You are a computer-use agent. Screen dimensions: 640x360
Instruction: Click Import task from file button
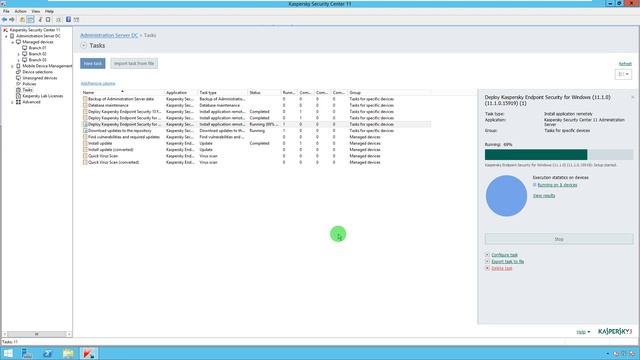tap(134, 64)
